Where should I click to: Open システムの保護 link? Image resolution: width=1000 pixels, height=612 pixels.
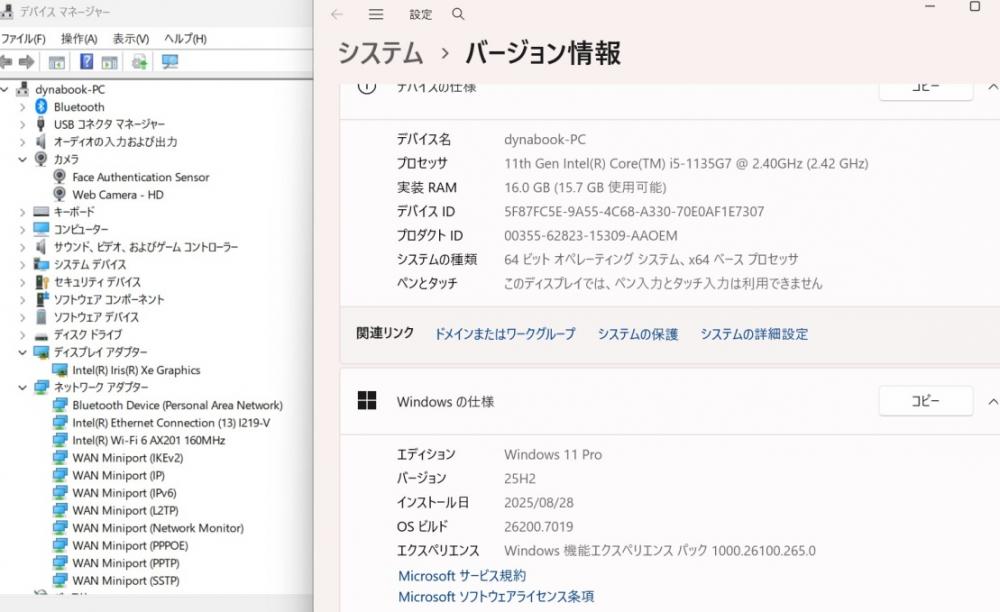click(637, 334)
